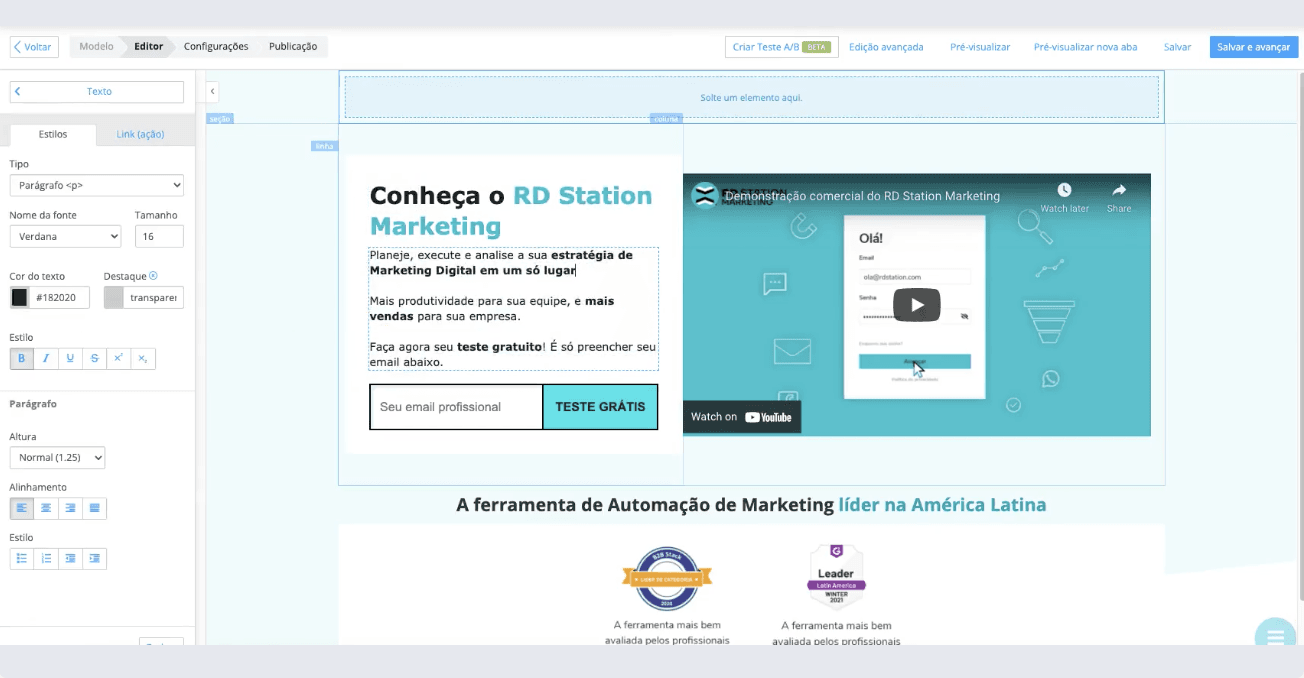Click Pré-visualizar nova aba
The image size is (1304, 678).
pos(1085,47)
